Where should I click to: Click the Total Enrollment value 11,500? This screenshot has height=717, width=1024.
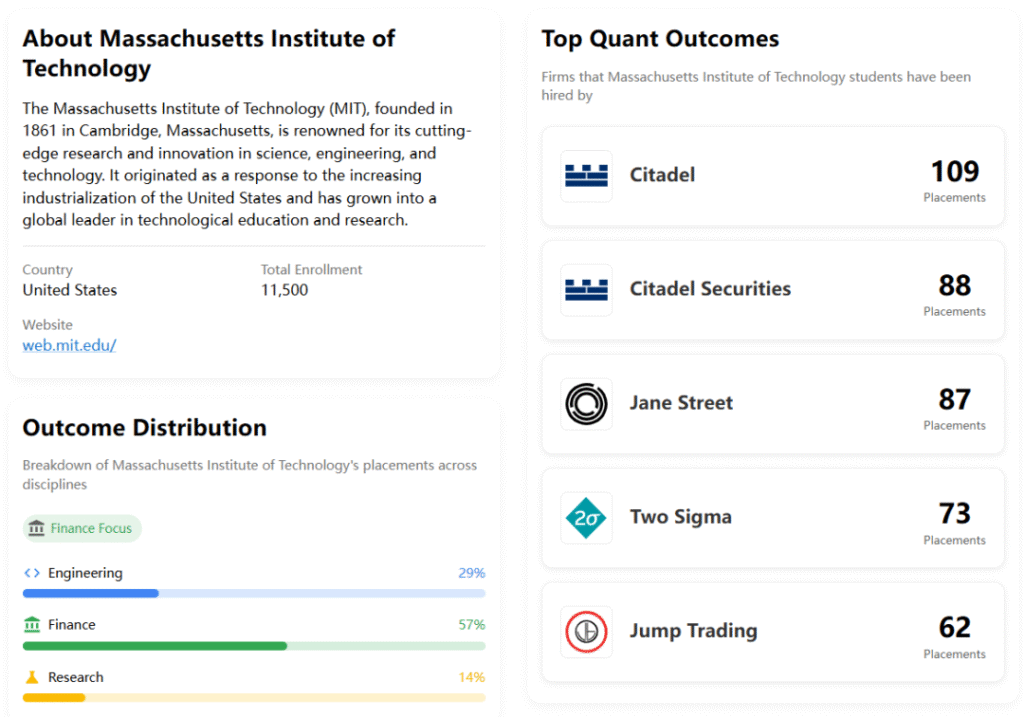(x=284, y=290)
